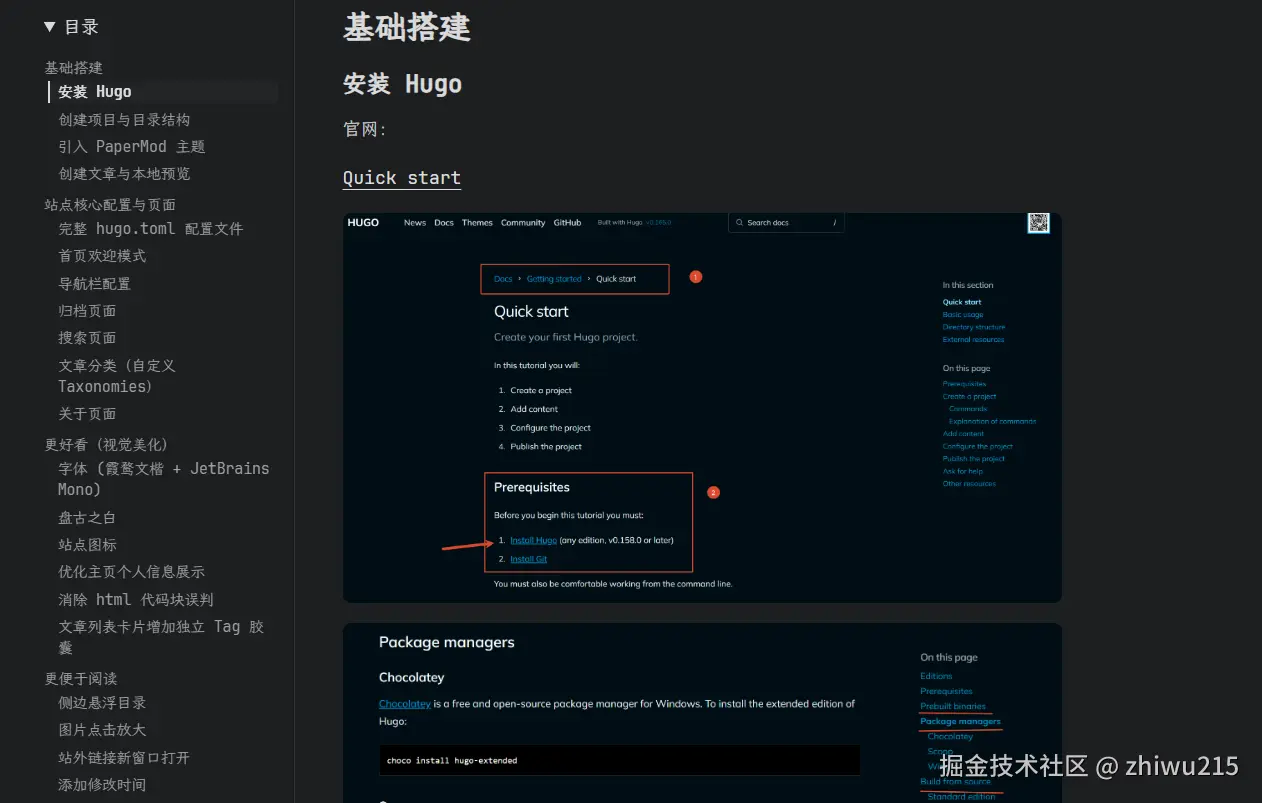Select 首页欢迎模式 in the contents list
The width and height of the screenshot is (1262, 803).
(102, 256)
